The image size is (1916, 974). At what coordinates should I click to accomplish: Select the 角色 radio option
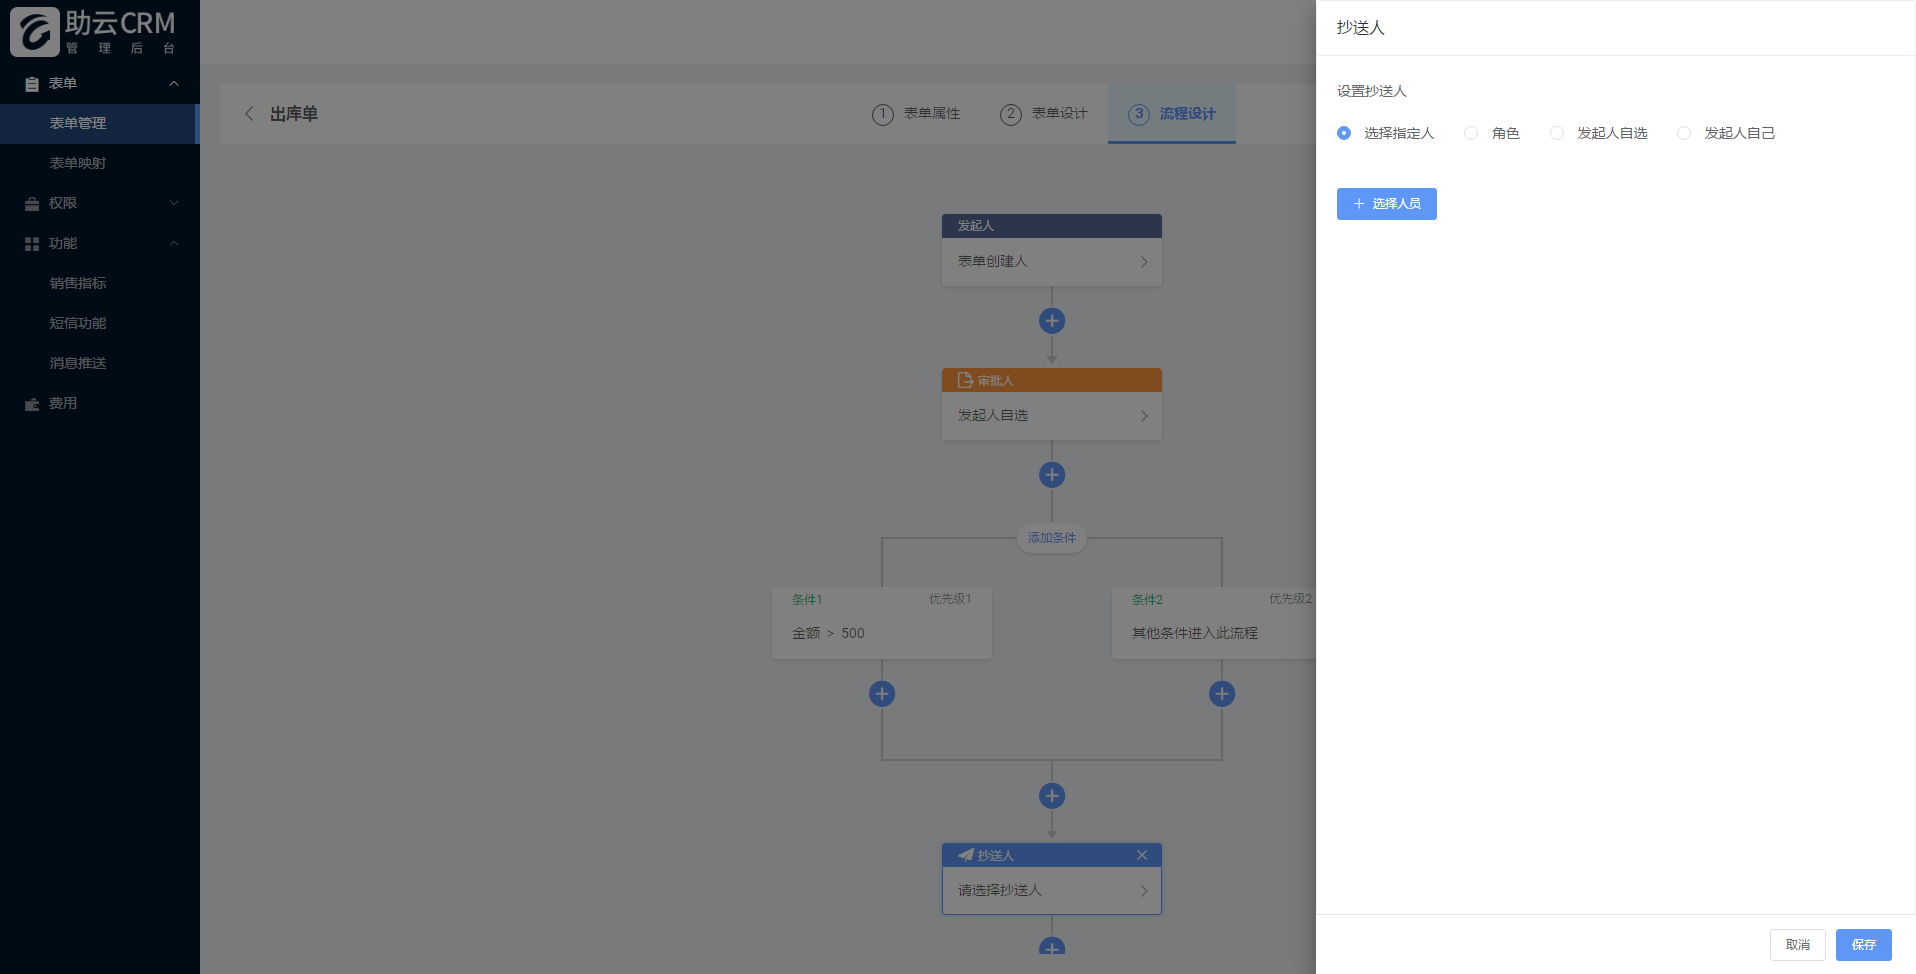click(x=1471, y=133)
